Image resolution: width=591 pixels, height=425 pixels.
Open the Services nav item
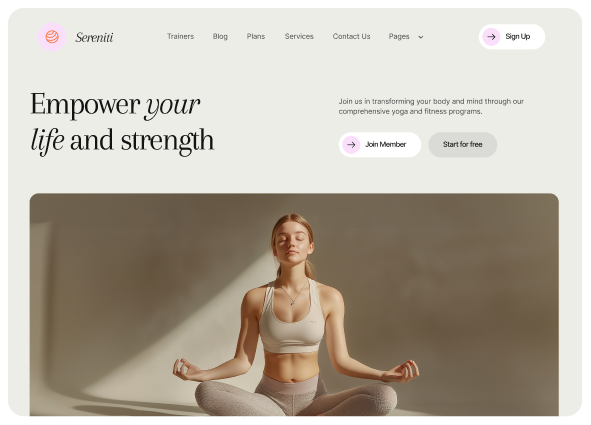(x=299, y=37)
